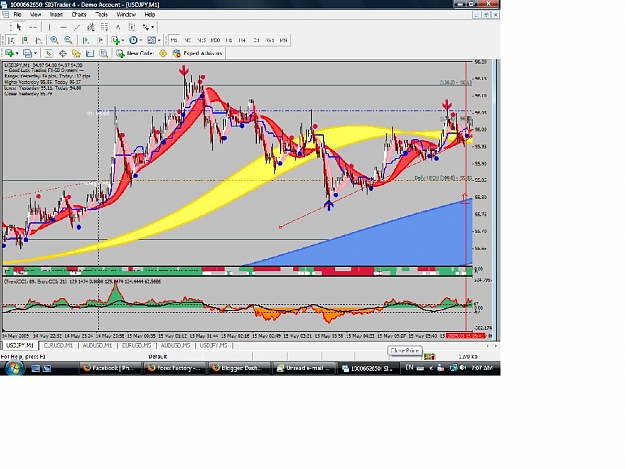Open the MetaEditor diamond icon
The width and height of the screenshot is (625, 469).
[x=163, y=53]
